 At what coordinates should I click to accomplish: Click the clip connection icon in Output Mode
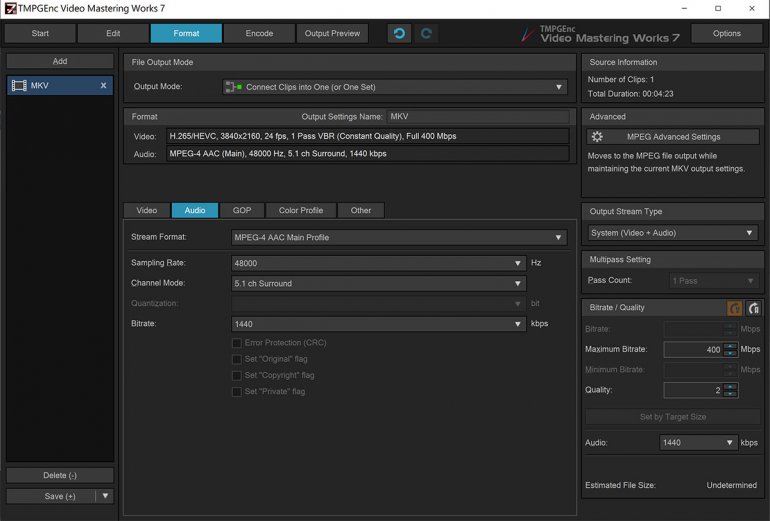(x=233, y=87)
